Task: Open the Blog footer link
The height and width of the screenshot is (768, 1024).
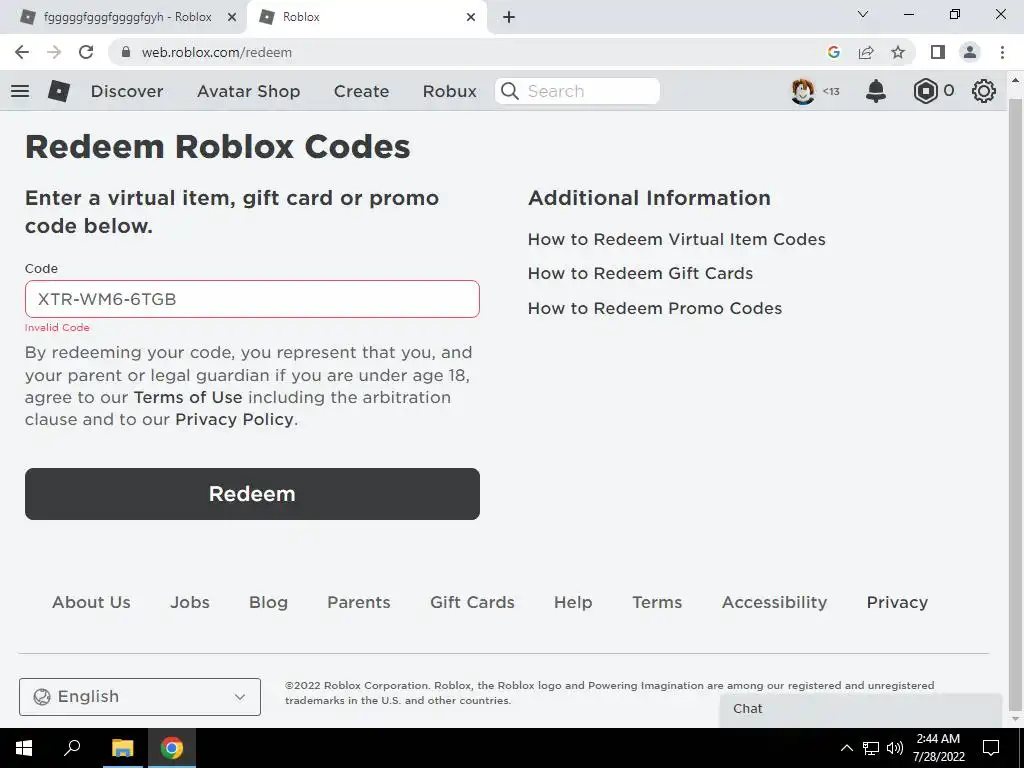Action: (x=268, y=602)
